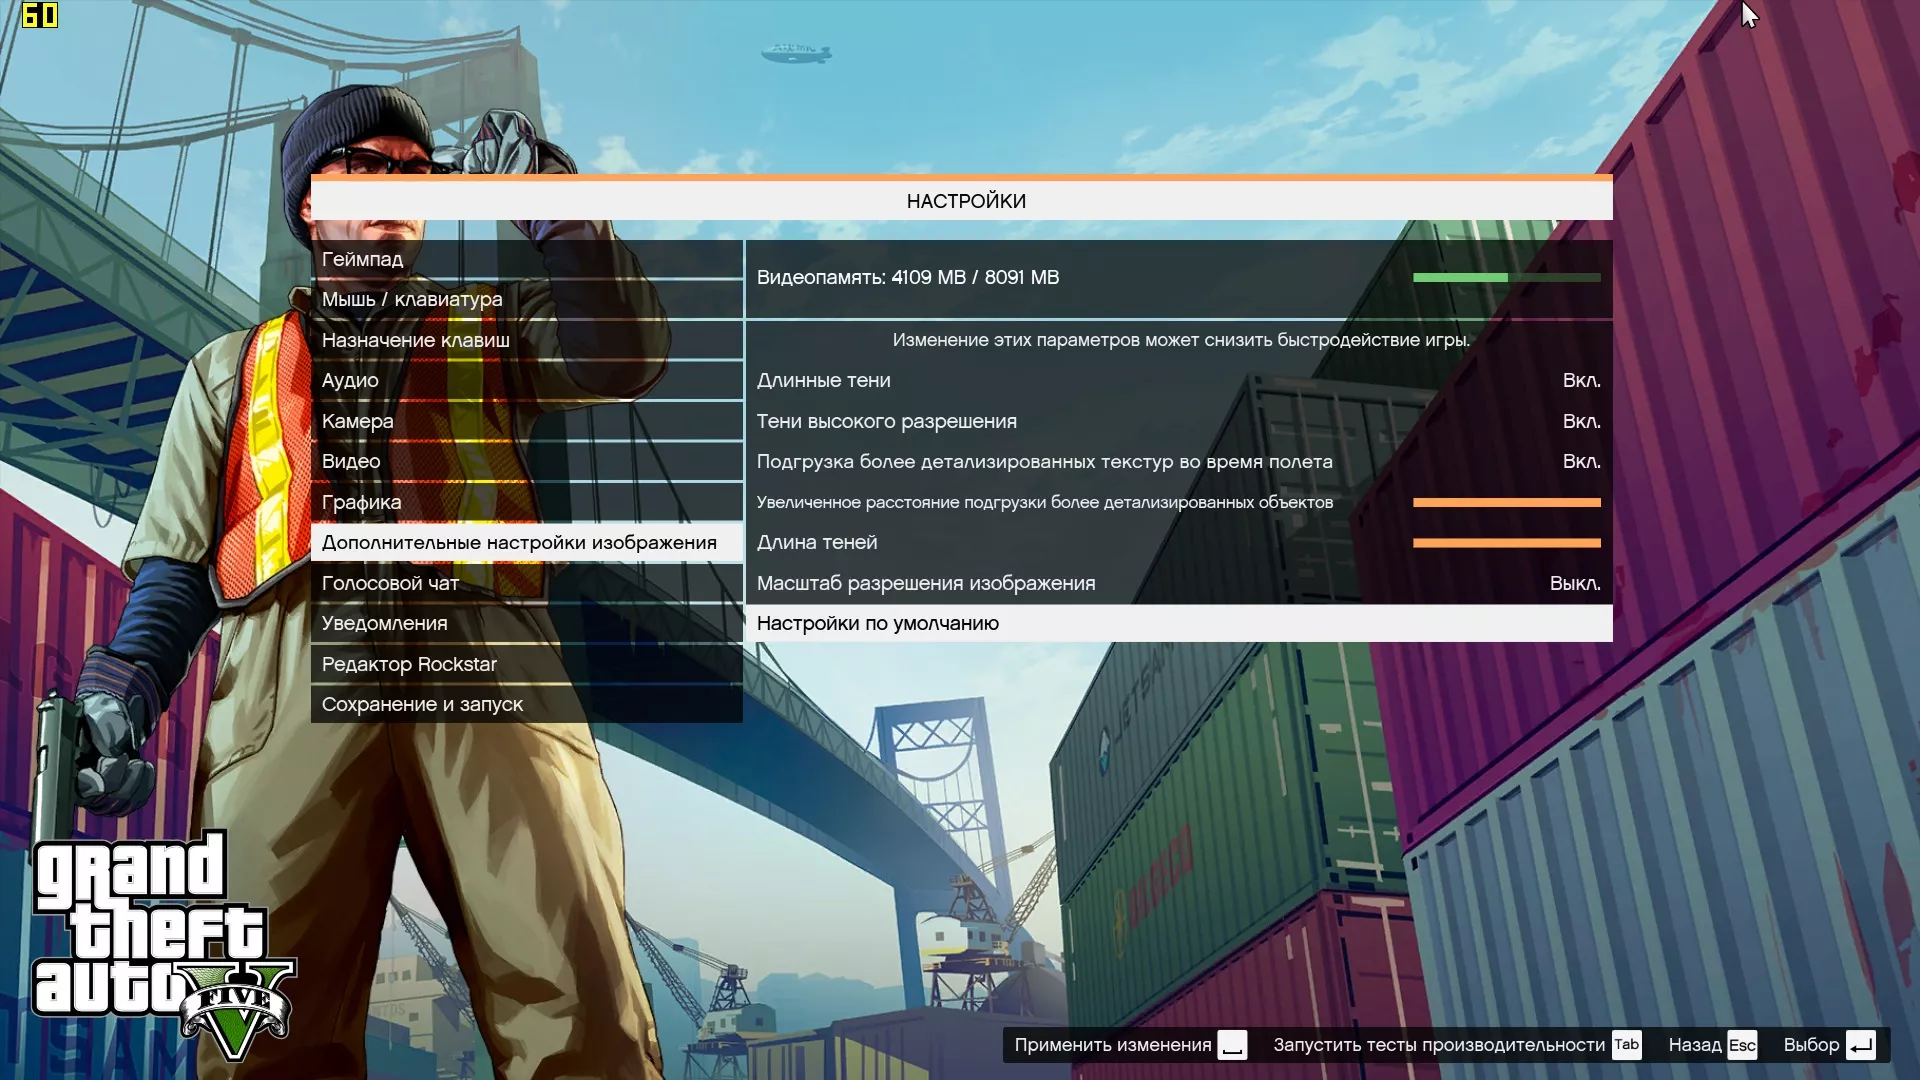Image resolution: width=1920 pixels, height=1080 pixels.
Task: Click Запустить тесты производительности label
Action: [1438, 1045]
